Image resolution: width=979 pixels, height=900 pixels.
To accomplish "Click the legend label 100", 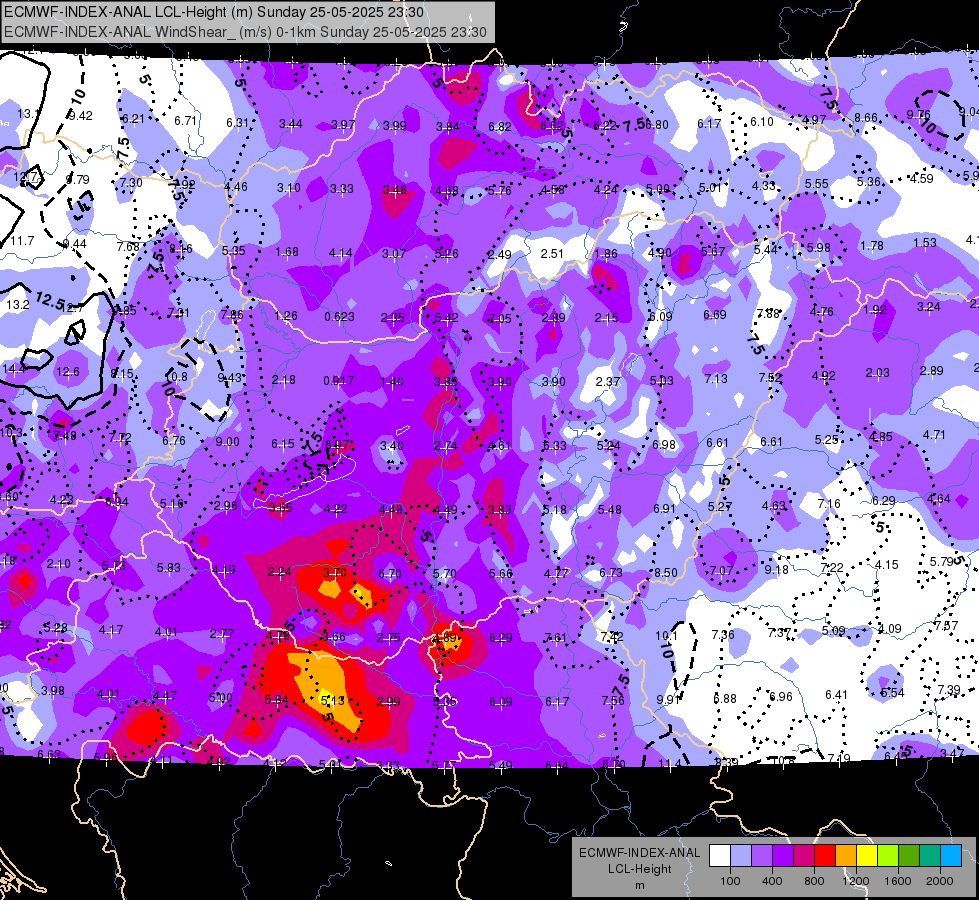I will pyautogui.click(x=730, y=881).
